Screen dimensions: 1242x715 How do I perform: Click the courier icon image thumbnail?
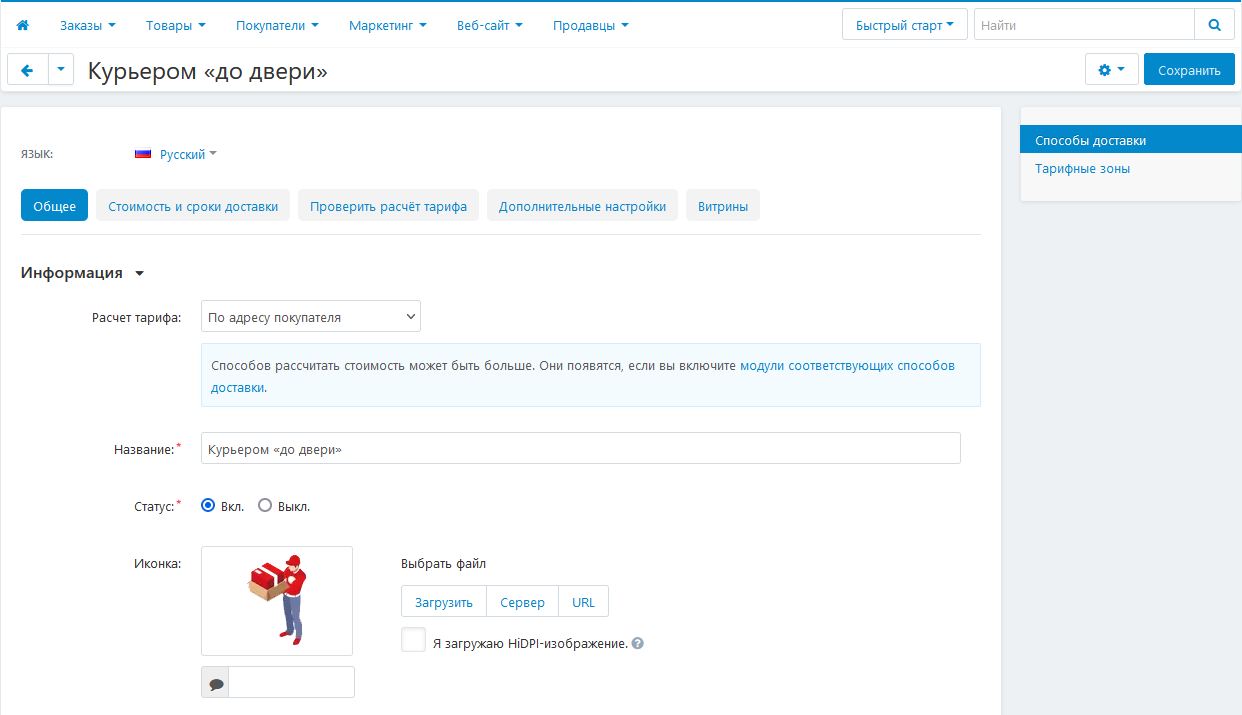click(277, 600)
